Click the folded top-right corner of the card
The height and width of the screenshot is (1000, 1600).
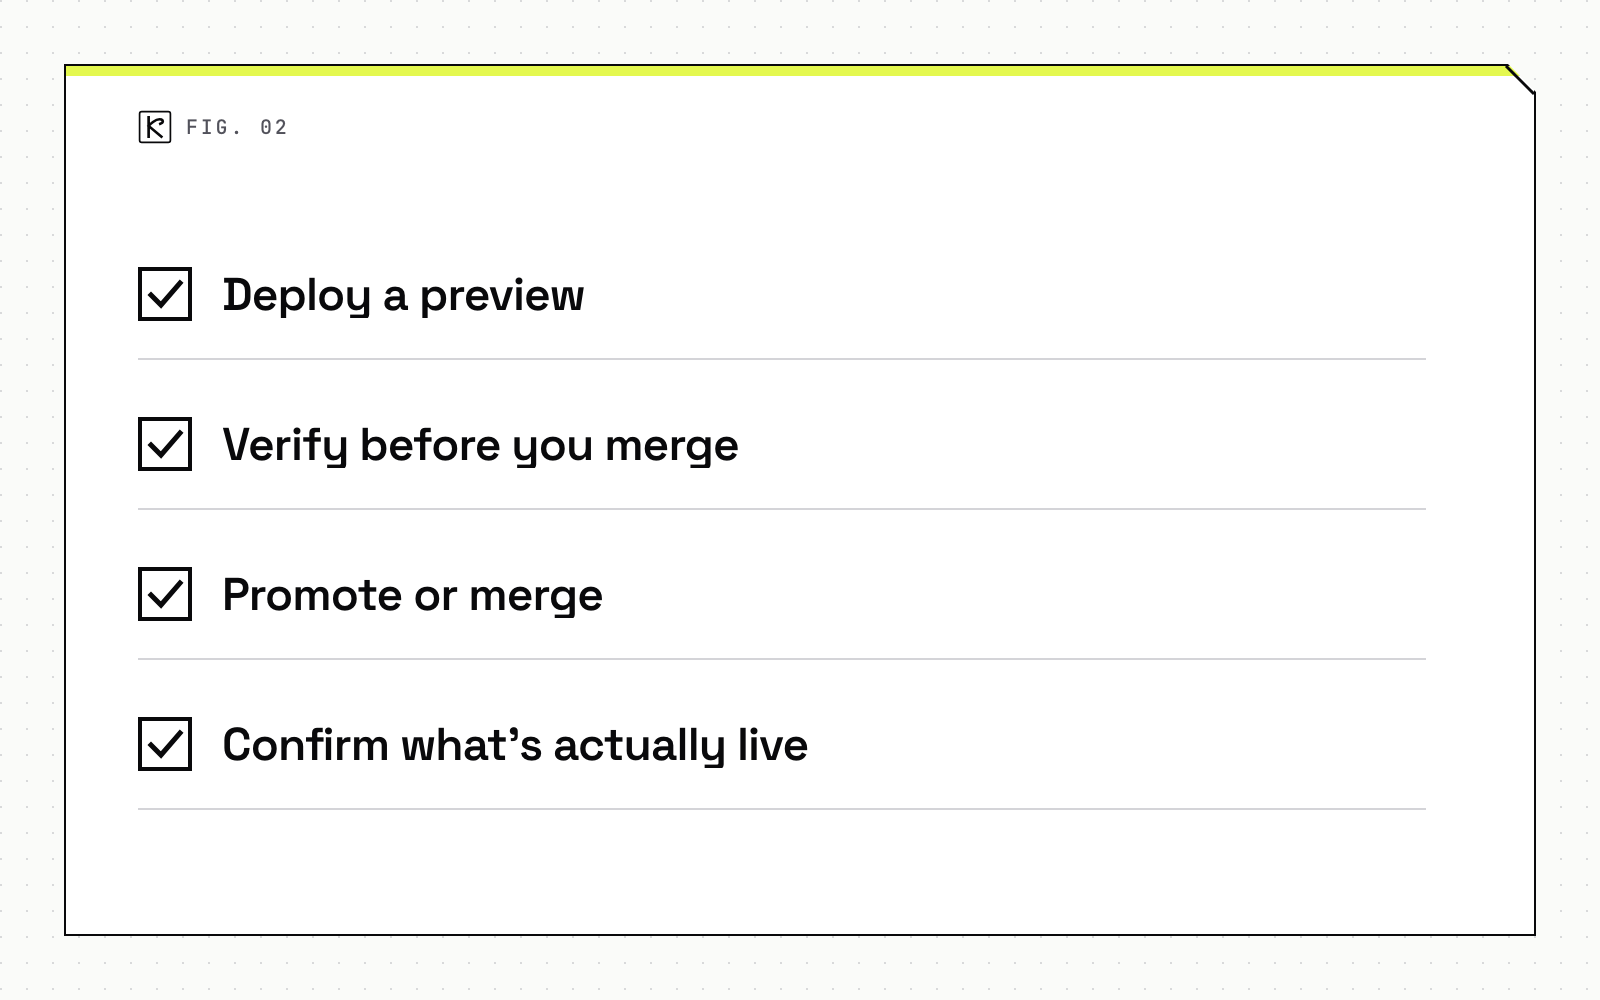point(1521,79)
